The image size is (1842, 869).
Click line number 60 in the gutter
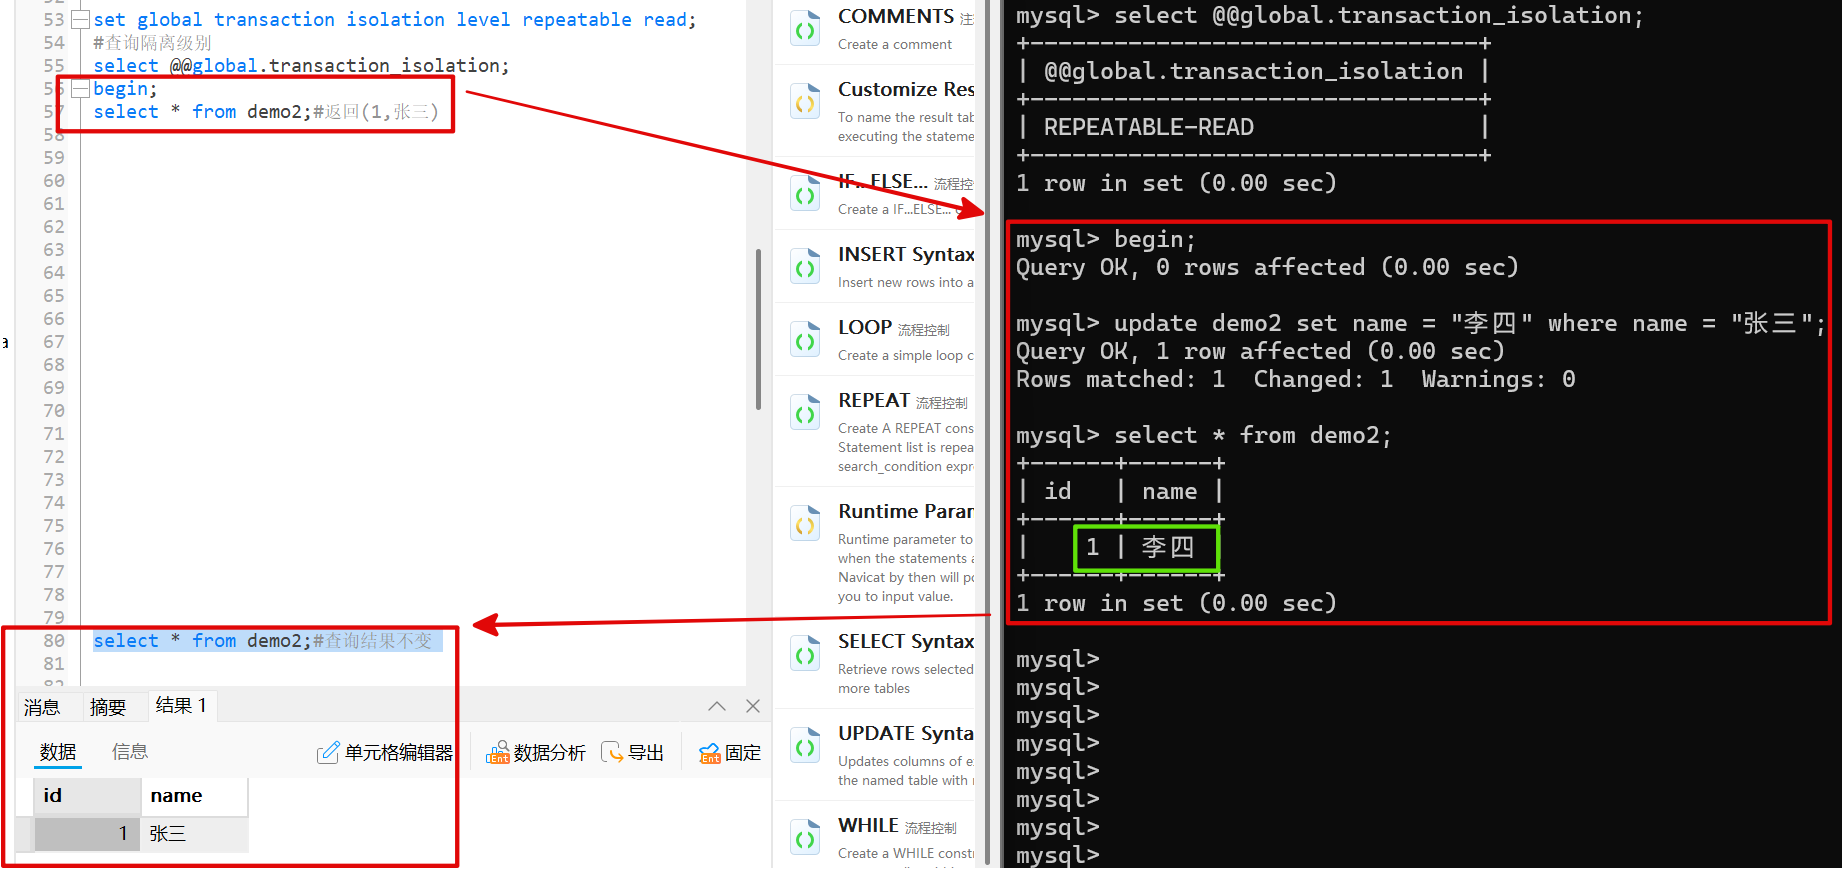pyautogui.click(x=54, y=181)
